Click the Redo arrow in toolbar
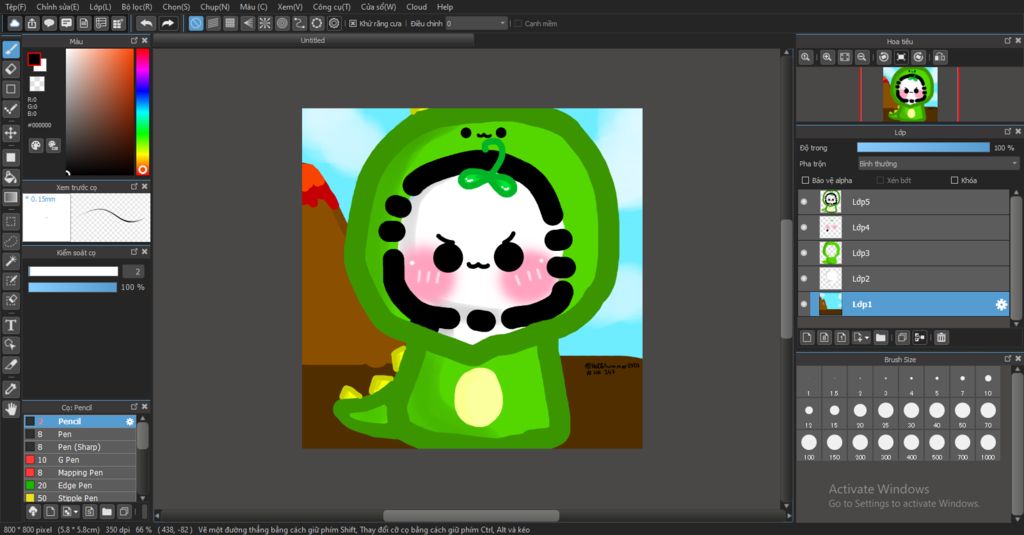The height and width of the screenshot is (535, 1024). point(168,24)
